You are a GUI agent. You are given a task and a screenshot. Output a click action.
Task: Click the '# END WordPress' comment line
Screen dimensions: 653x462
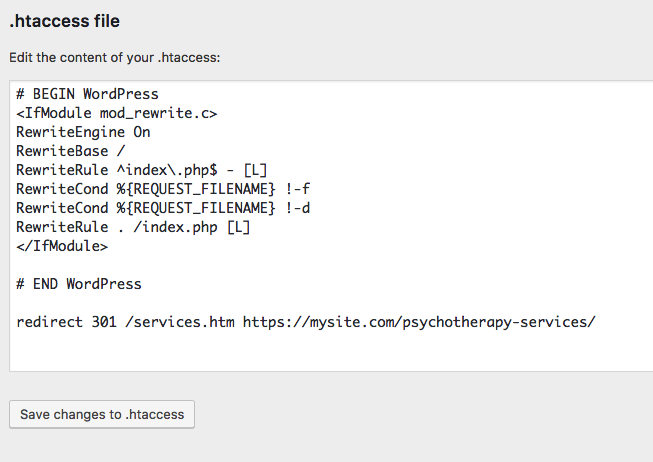click(79, 284)
